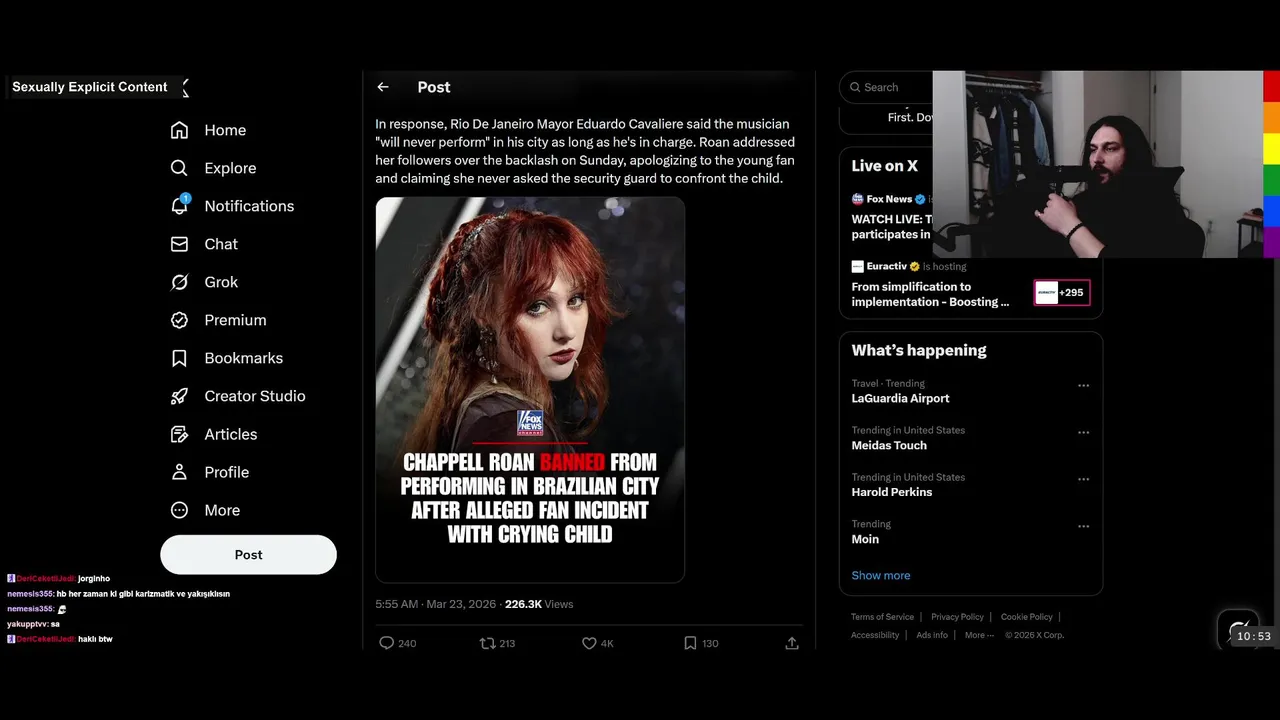Open options for Harold Perkins trend
This screenshot has width=1280, height=720.
(x=1083, y=479)
